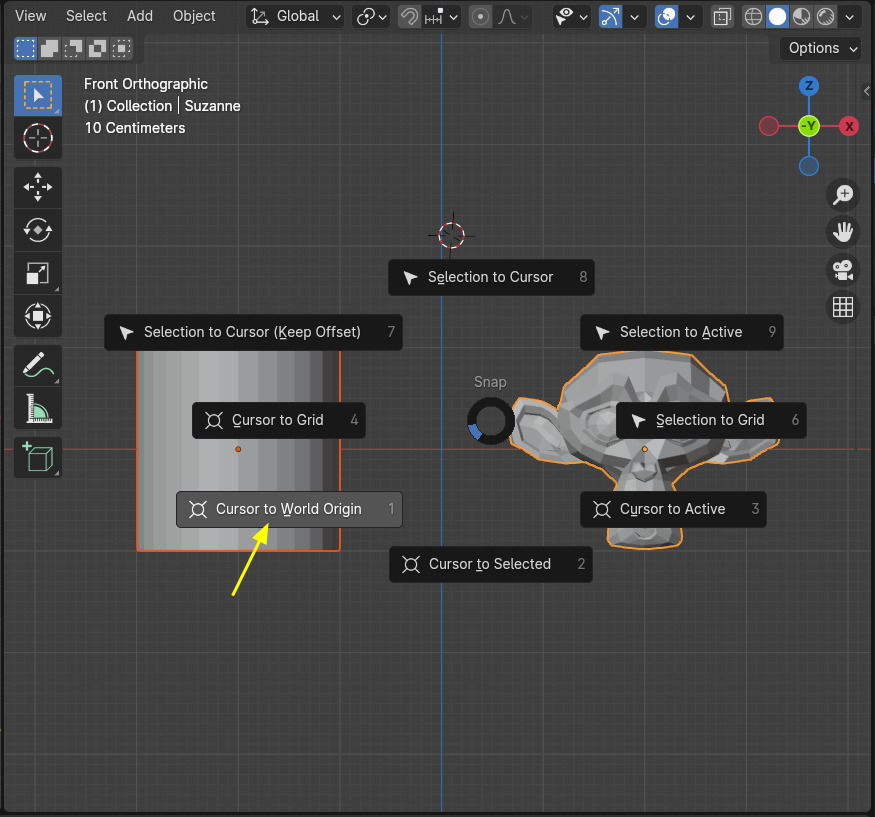Toggle show gizmos button
The width and height of the screenshot is (875, 817).
coord(610,17)
